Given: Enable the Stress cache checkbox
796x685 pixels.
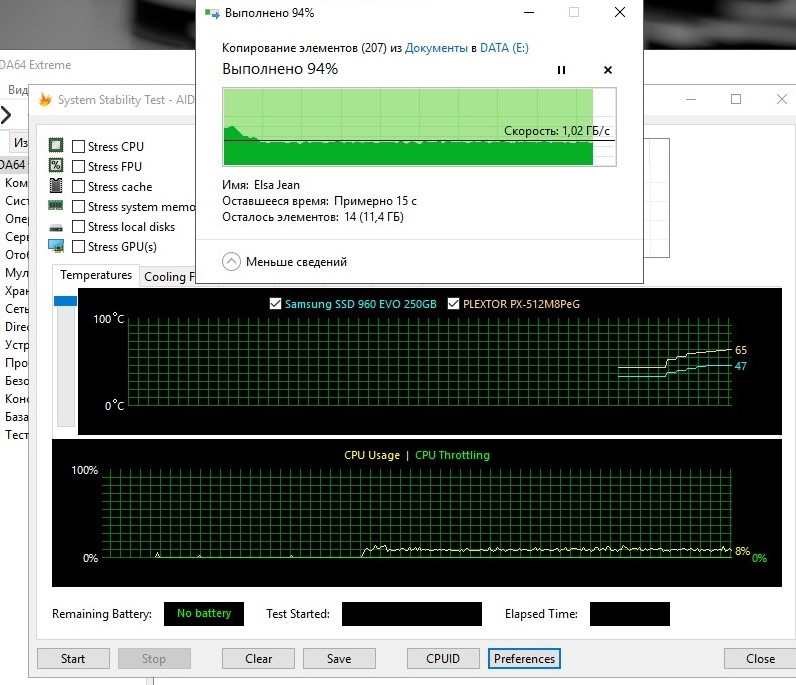Looking at the screenshot, I should [x=78, y=187].
